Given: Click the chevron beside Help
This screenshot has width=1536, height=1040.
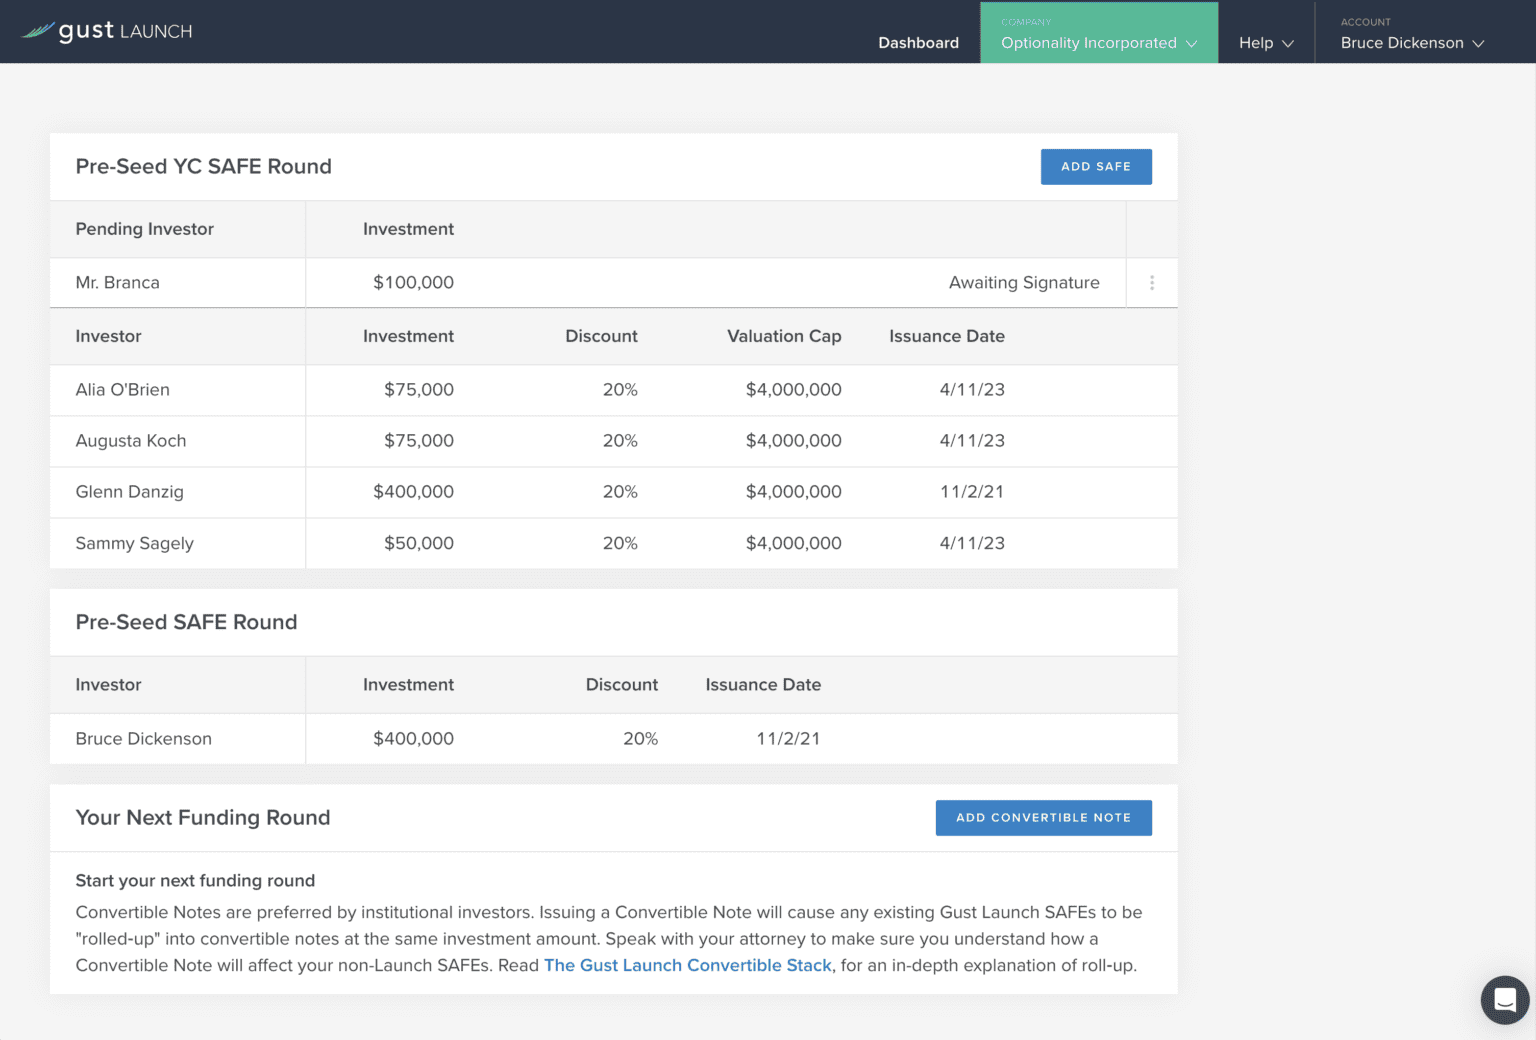Looking at the screenshot, I should pos(1288,43).
